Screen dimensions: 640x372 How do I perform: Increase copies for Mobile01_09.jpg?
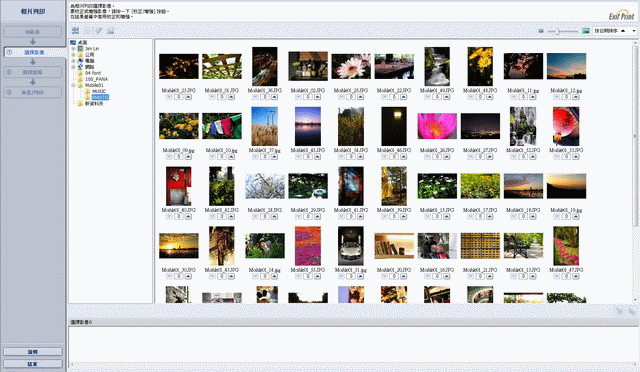click(x=188, y=157)
